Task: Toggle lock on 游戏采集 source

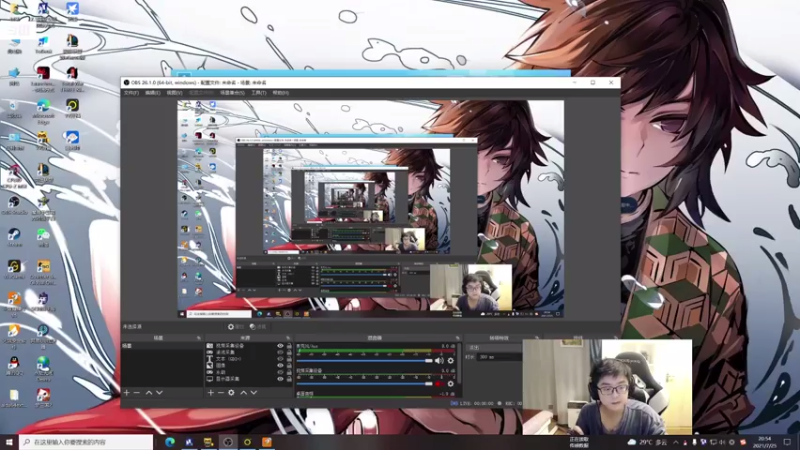Action: (289, 353)
